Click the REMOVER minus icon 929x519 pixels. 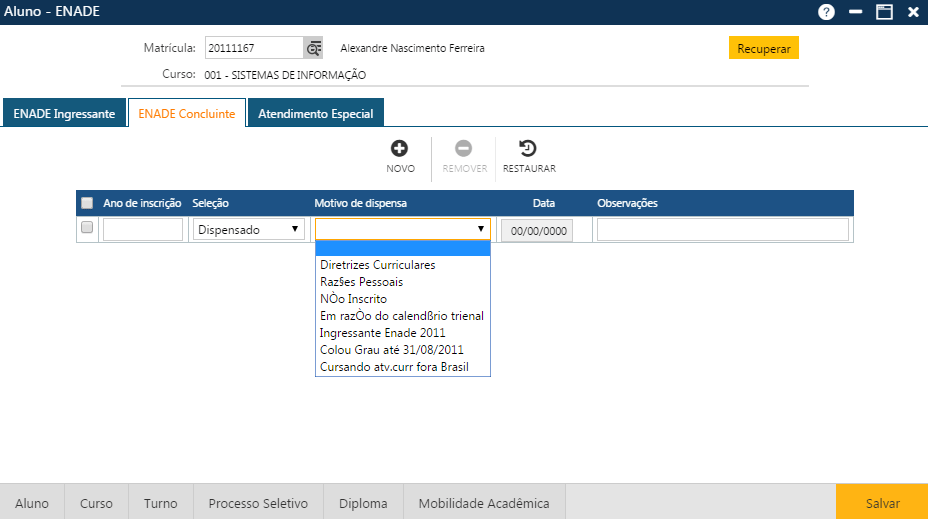(x=463, y=148)
